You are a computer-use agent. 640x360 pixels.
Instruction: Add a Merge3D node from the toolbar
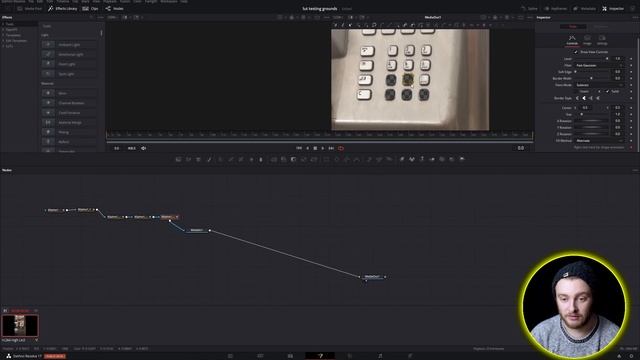432,159
